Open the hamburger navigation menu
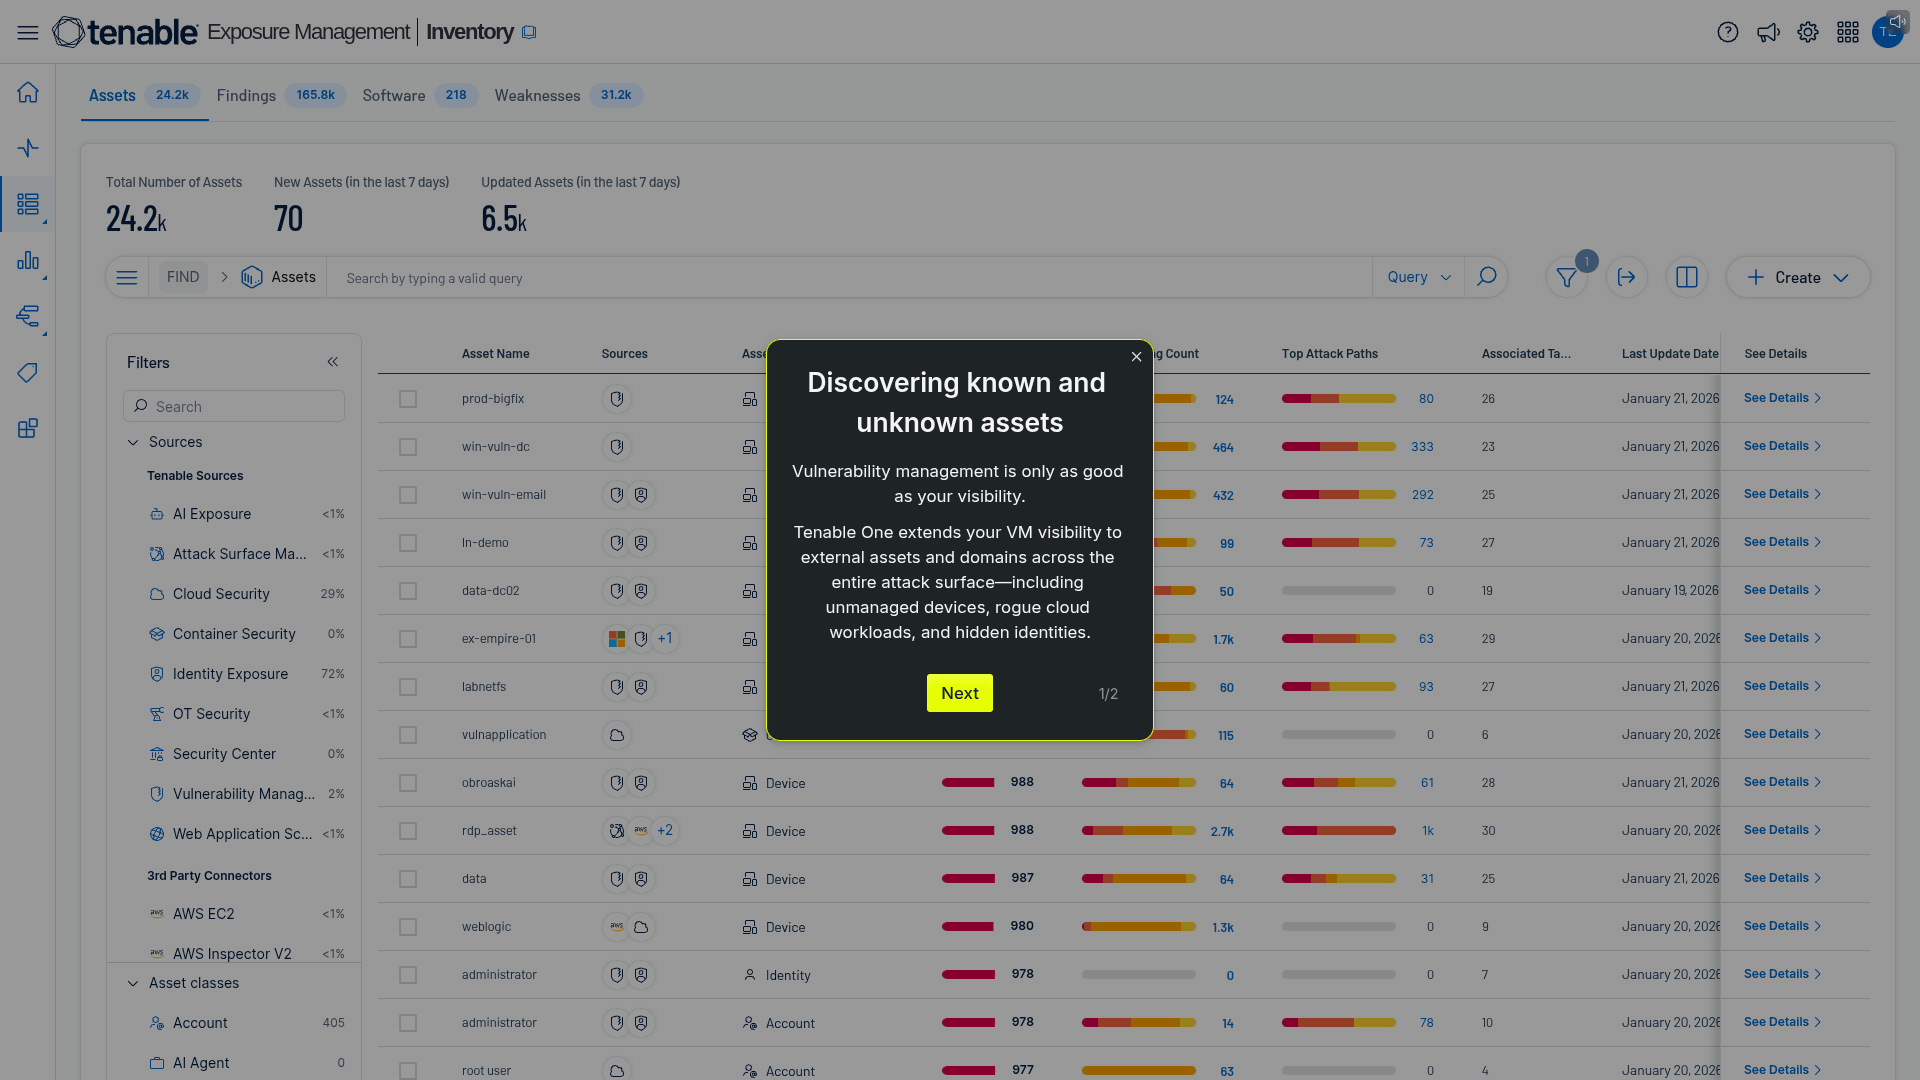 pos(28,33)
